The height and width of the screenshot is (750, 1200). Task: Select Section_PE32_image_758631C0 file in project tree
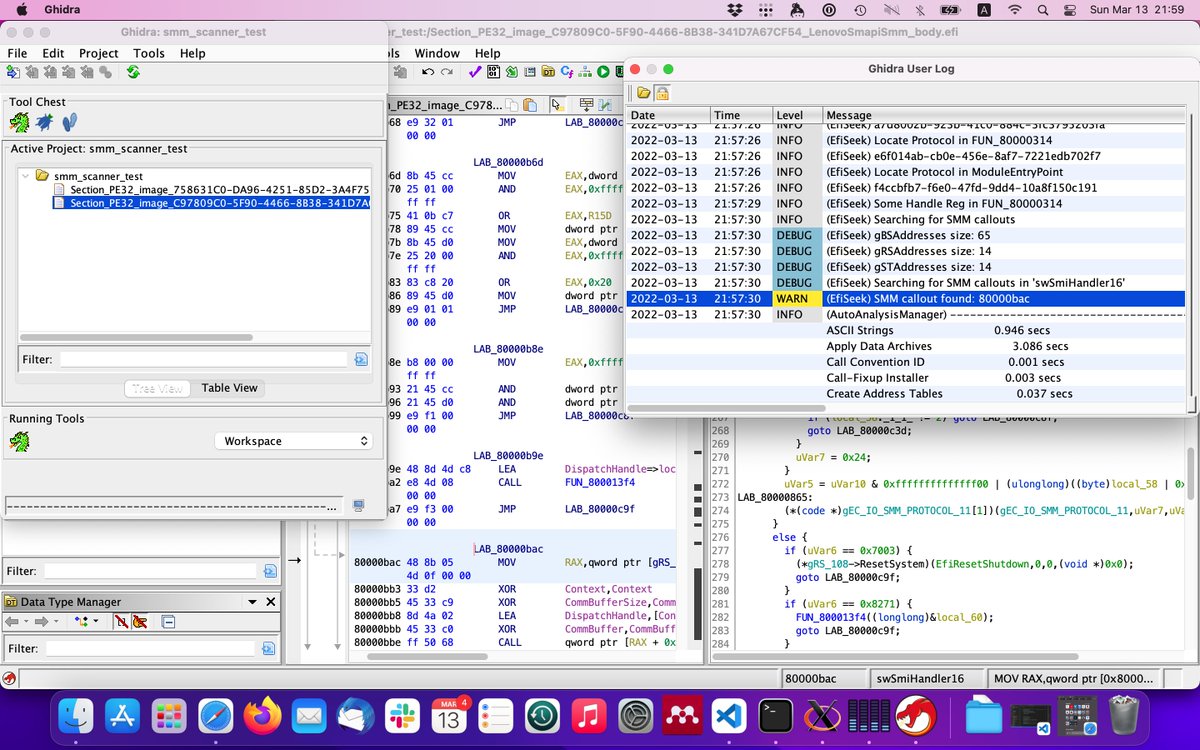point(211,189)
